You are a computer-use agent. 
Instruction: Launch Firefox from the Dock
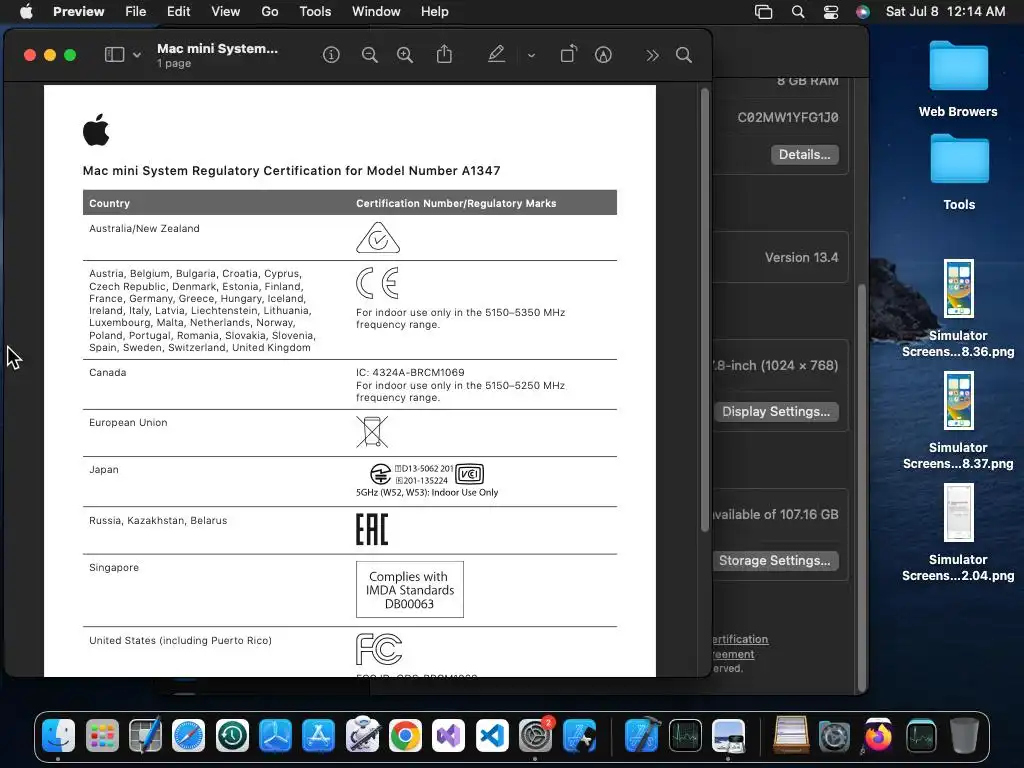[x=878, y=737]
